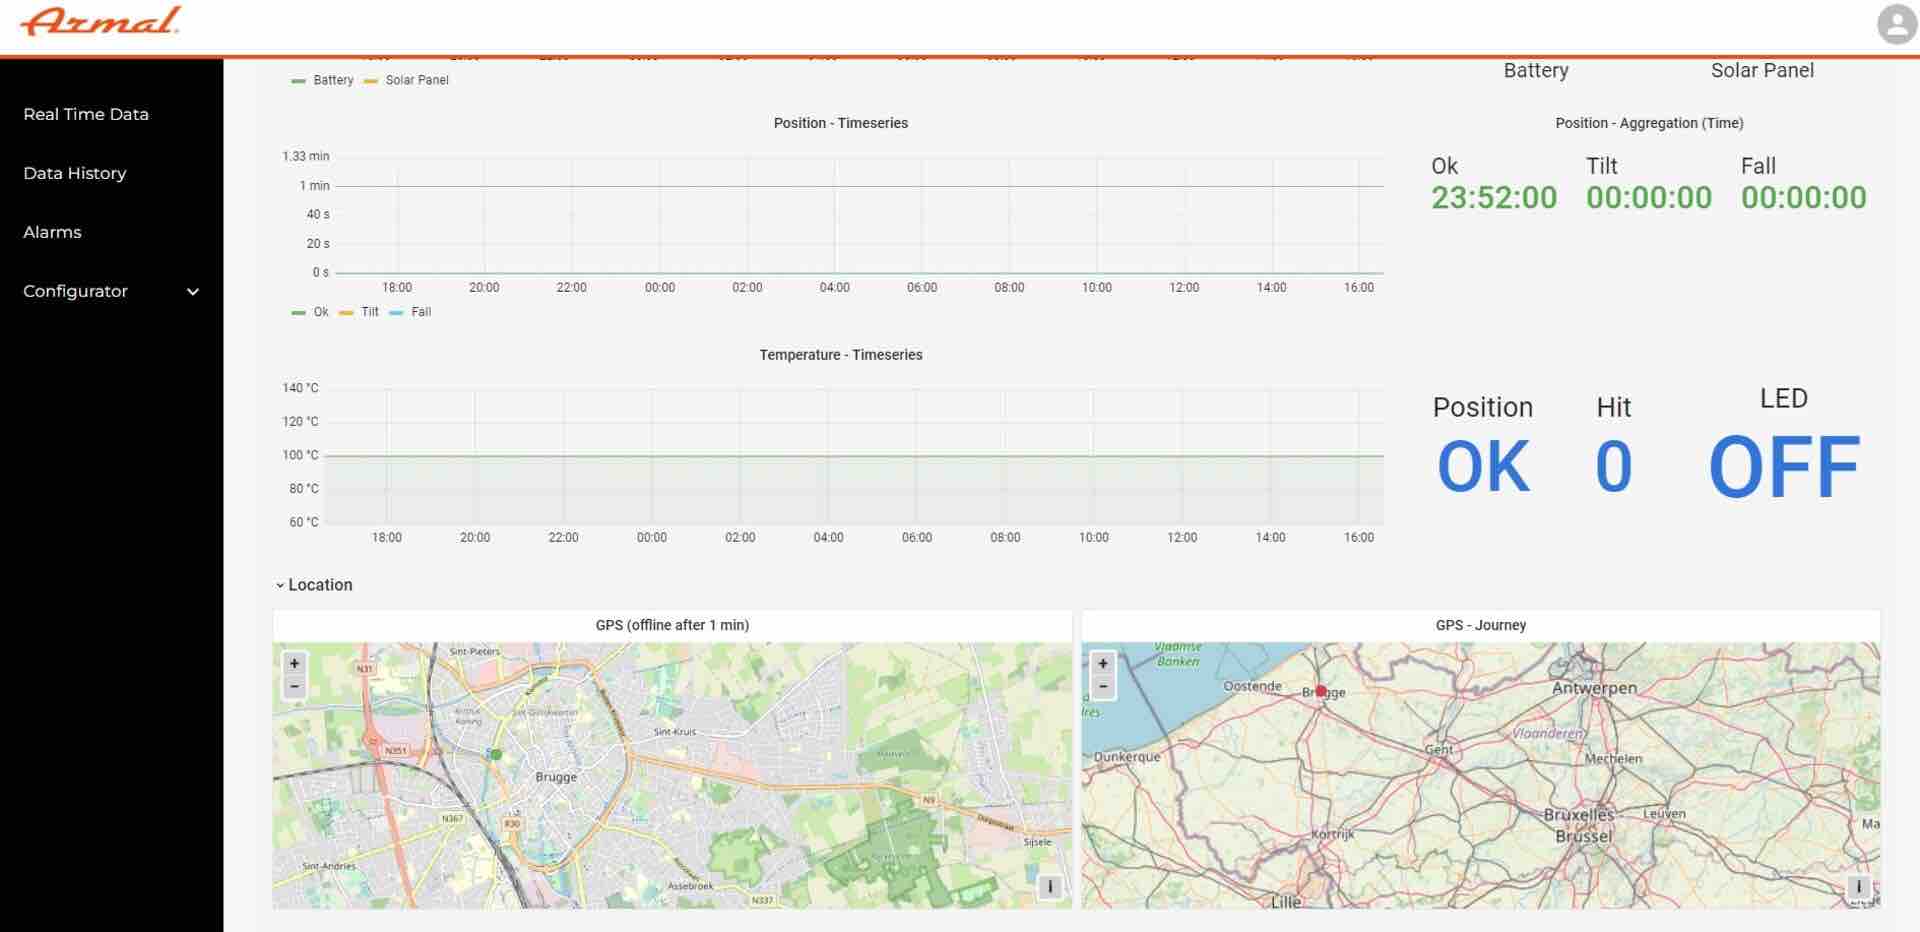
Task: Navigate to Alarms
Action: click(x=52, y=232)
